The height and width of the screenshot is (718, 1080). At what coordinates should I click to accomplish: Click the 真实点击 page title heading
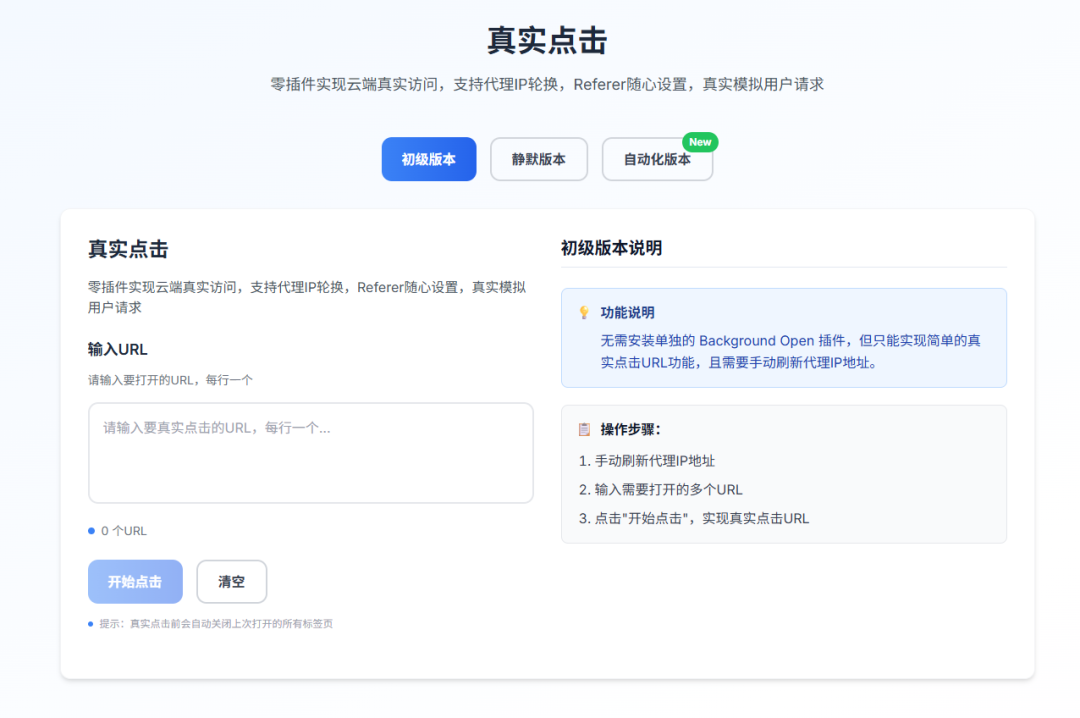[x=540, y=41]
